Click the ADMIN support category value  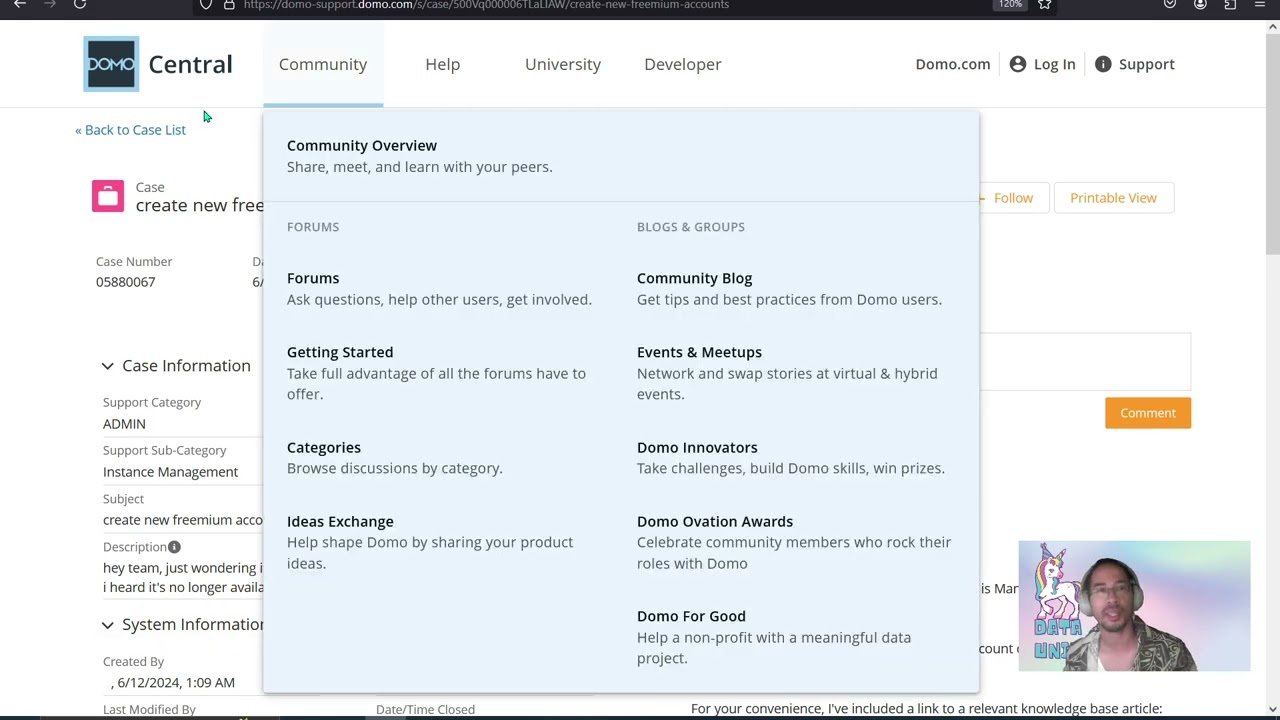[124, 424]
